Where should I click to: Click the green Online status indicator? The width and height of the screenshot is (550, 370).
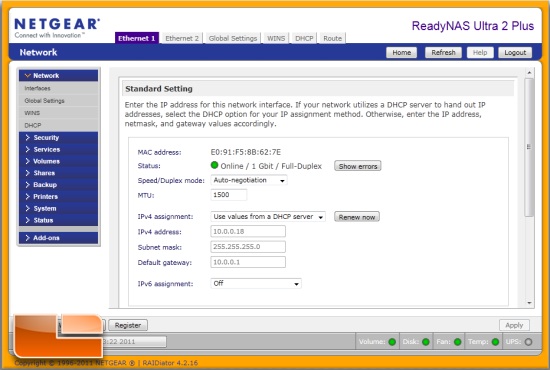214,165
